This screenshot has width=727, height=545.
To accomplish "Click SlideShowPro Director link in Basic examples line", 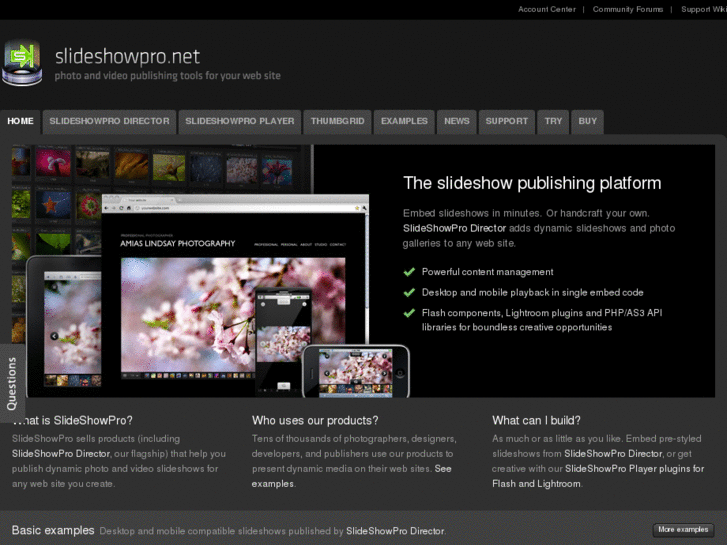I will click(x=395, y=531).
